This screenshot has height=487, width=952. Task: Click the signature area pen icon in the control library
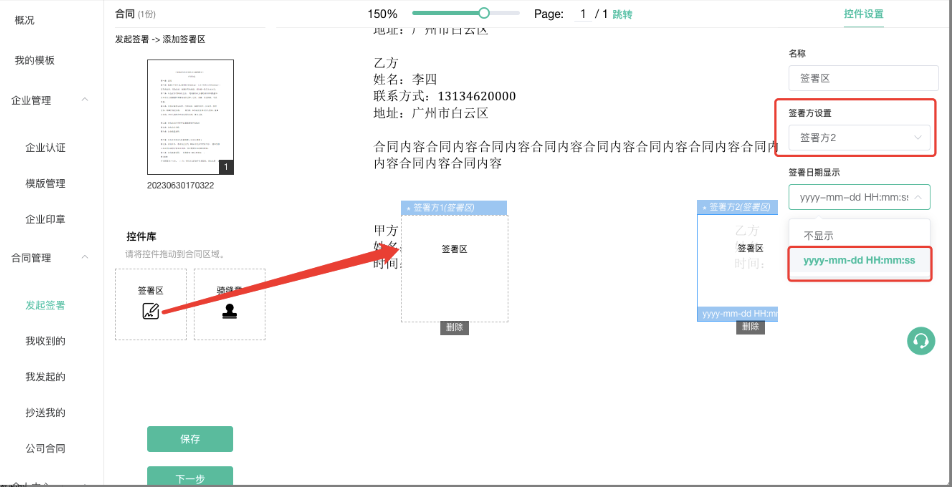point(150,310)
